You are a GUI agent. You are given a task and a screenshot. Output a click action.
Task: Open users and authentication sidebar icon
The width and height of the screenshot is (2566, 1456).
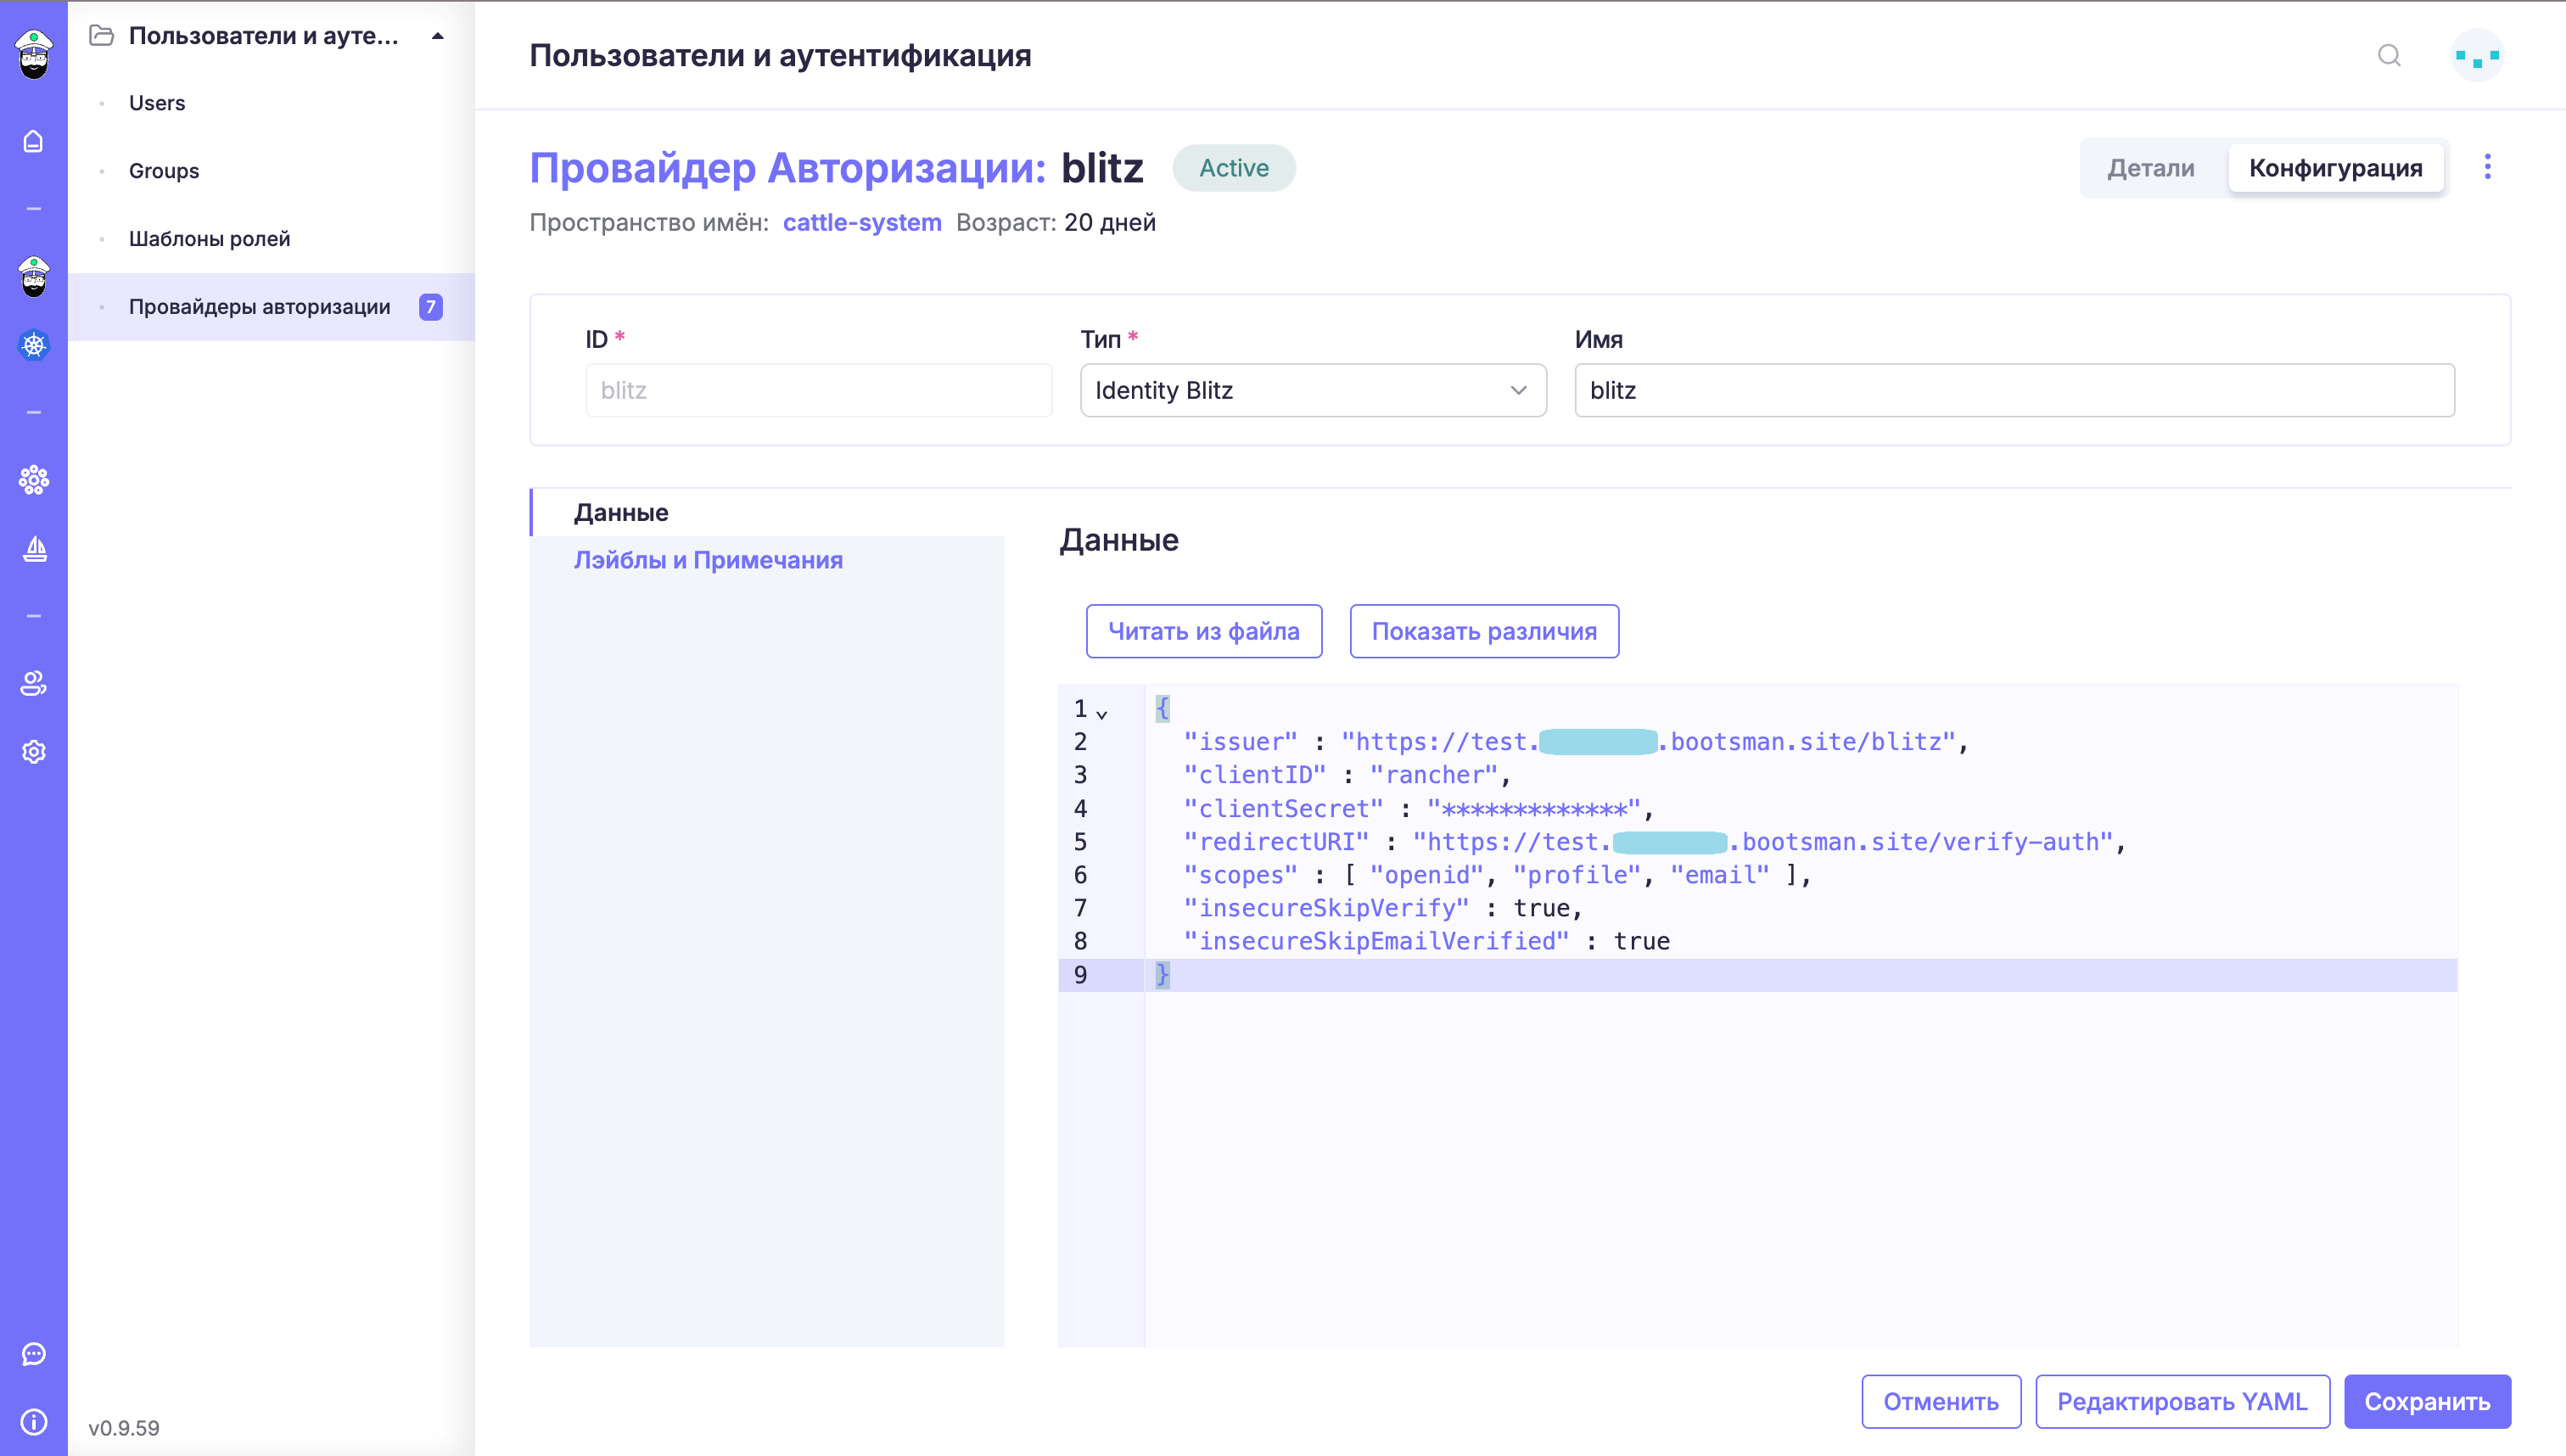(x=33, y=684)
